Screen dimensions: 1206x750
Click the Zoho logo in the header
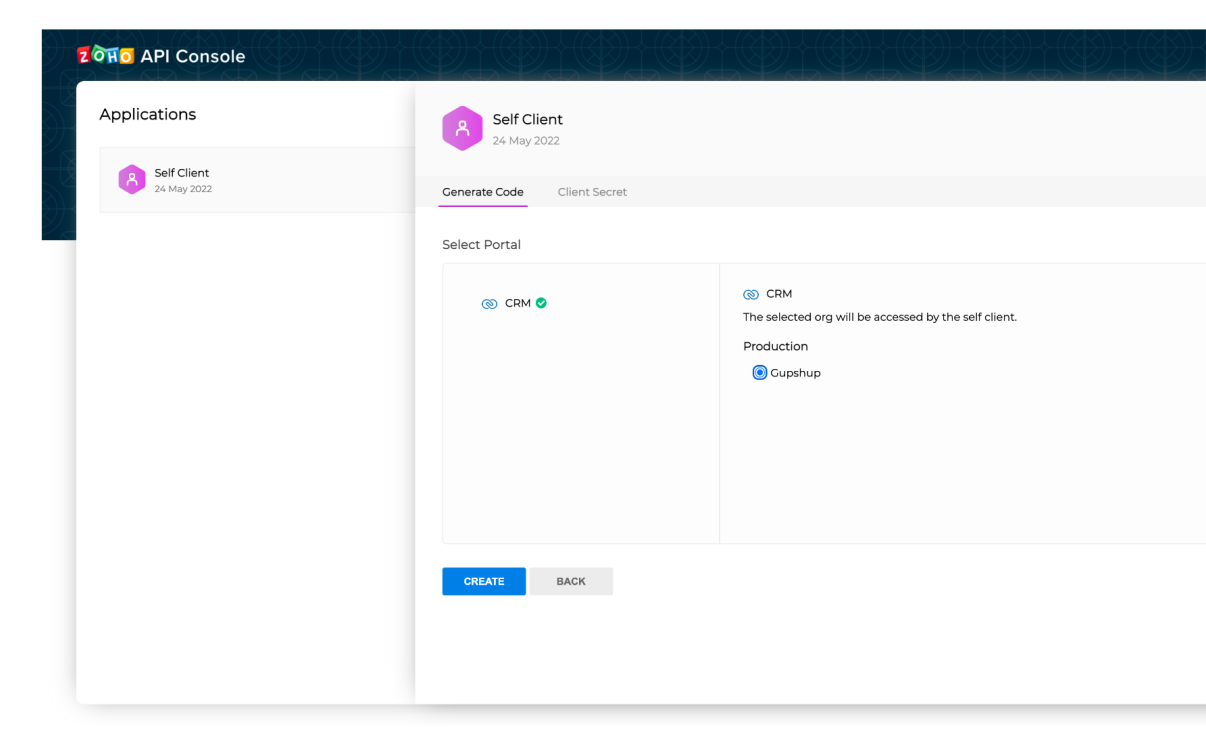[105, 55]
